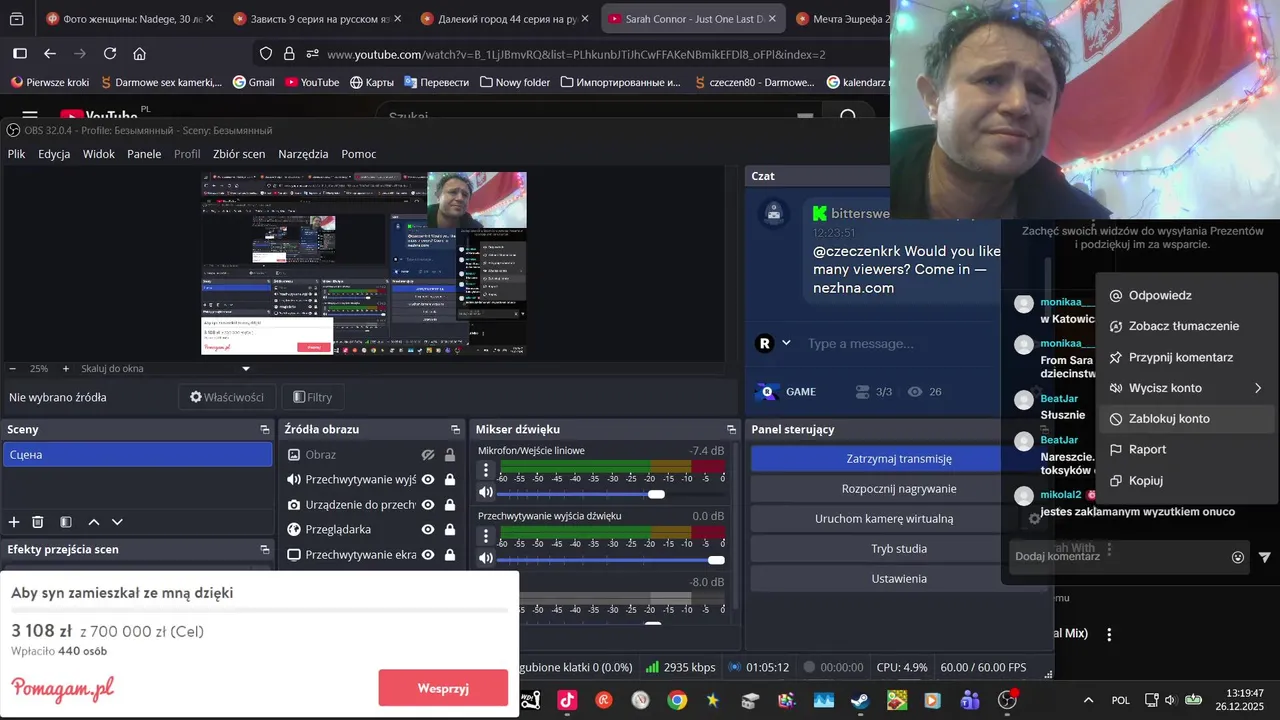Open browser home page icon
1280x720 pixels.
140,54
